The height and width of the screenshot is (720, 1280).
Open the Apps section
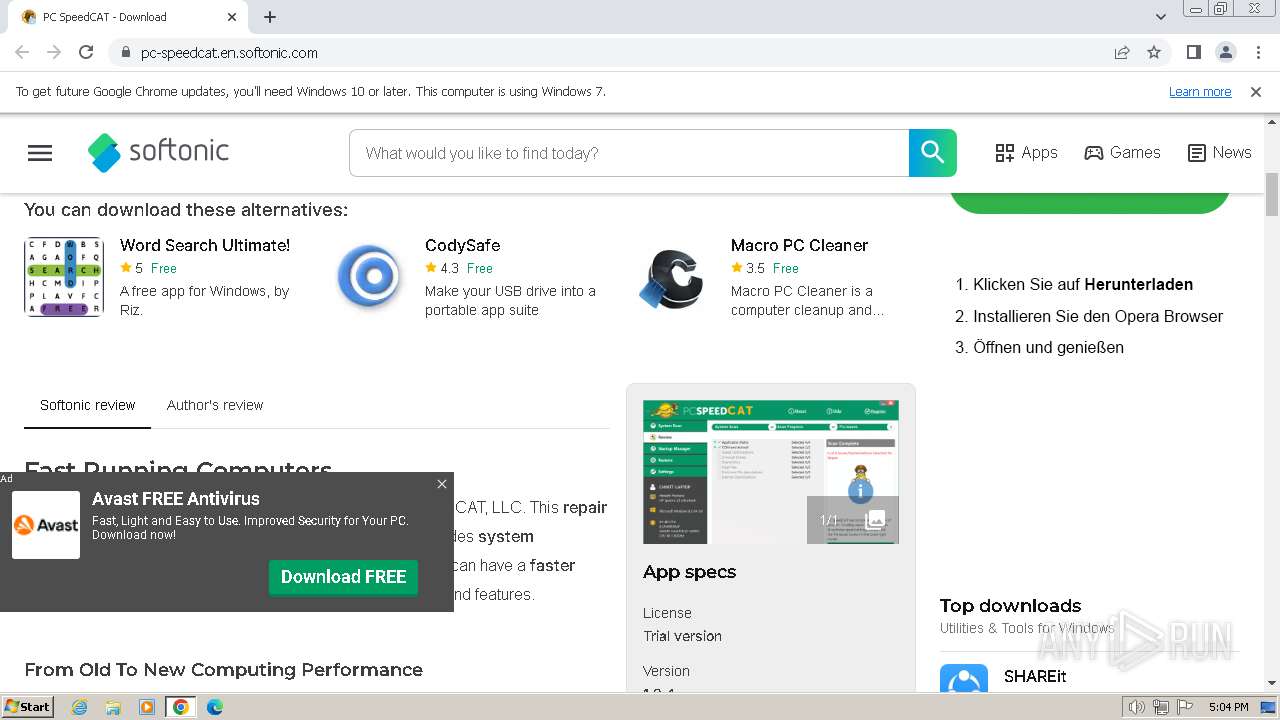click(x=1026, y=153)
